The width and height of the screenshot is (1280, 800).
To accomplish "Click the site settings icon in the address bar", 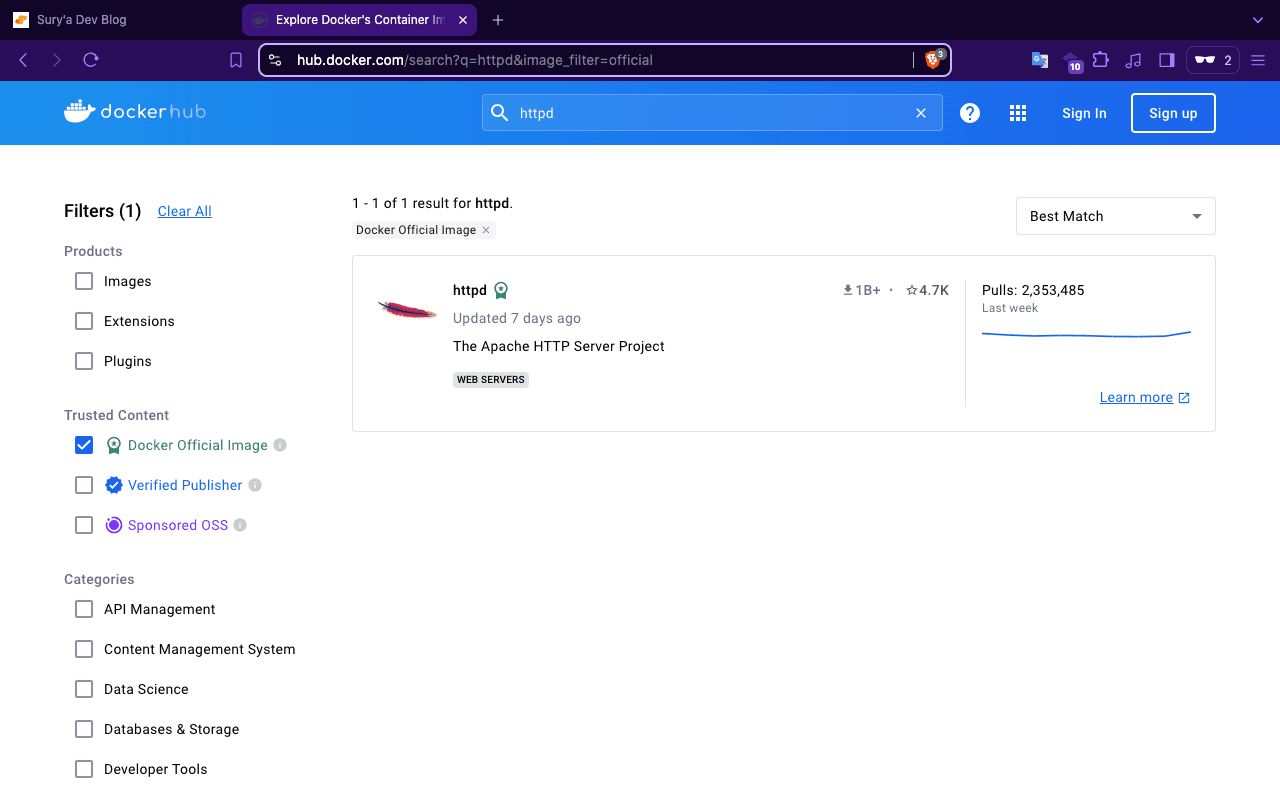I will tap(276, 60).
